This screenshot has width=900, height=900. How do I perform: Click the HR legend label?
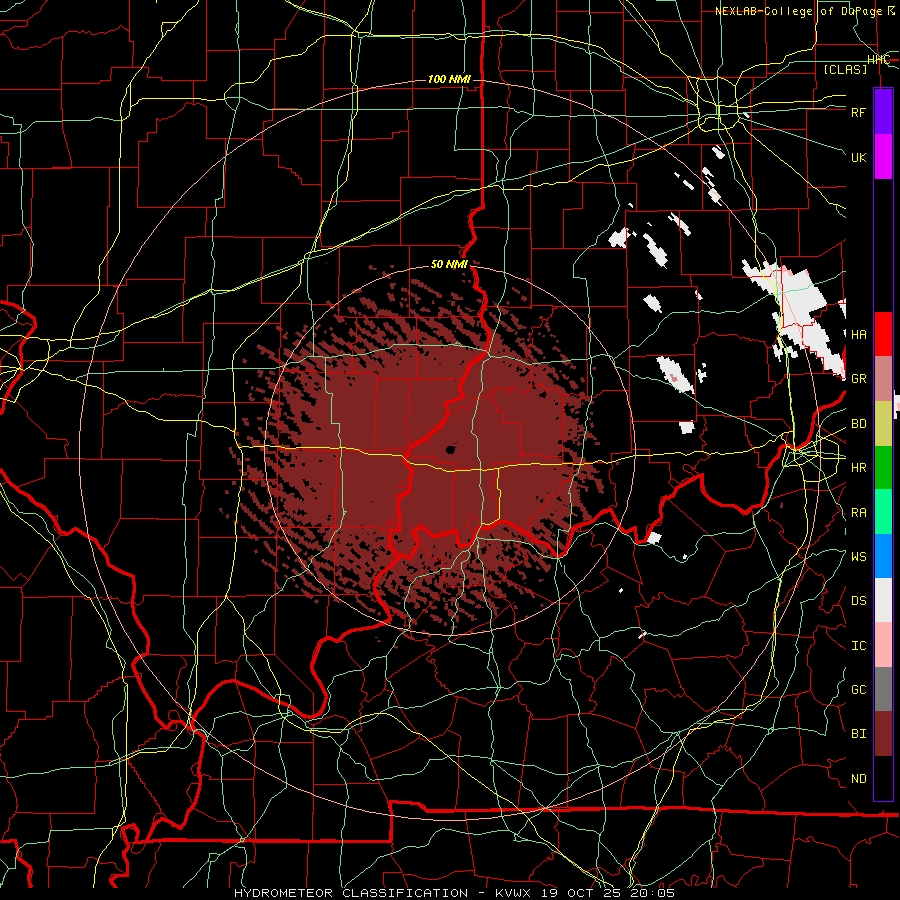(x=858, y=468)
